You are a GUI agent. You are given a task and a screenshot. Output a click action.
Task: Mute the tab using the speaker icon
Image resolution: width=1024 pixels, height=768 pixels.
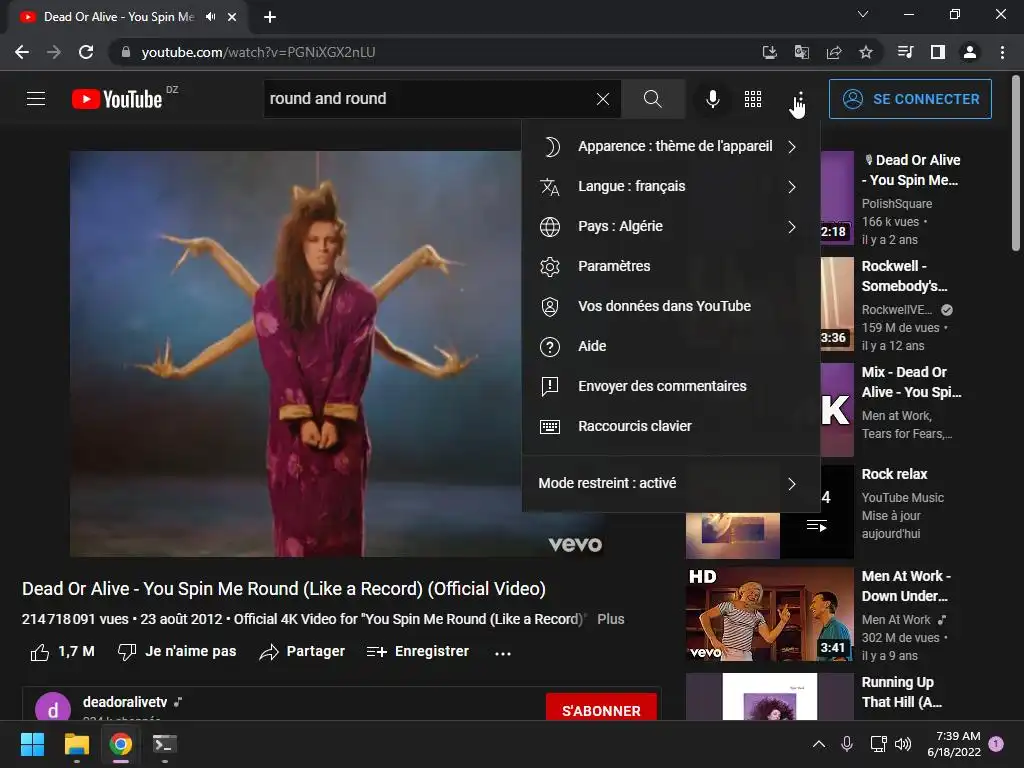pyautogui.click(x=210, y=17)
